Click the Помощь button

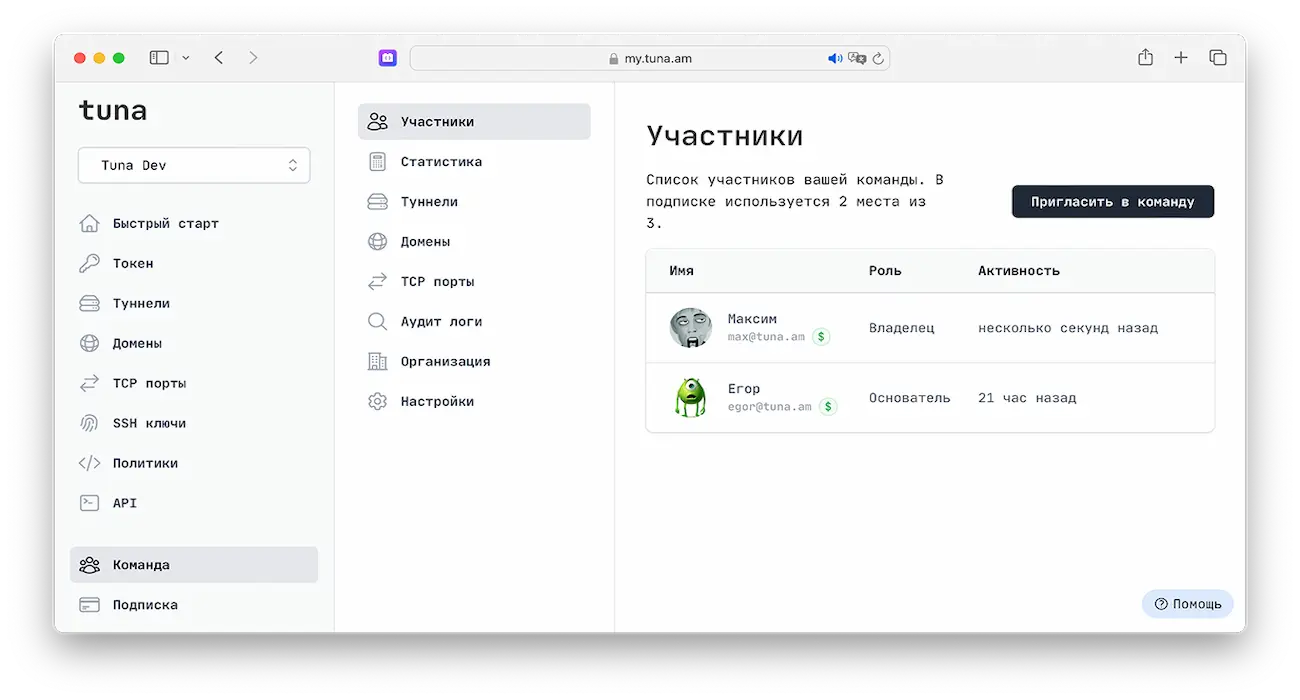tap(1187, 603)
